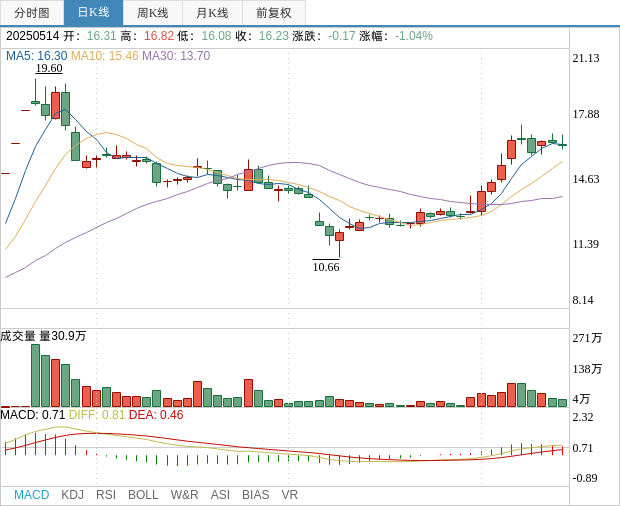Click the 20250514 date text
The width and height of the screenshot is (620, 506).
(x=32, y=36)
